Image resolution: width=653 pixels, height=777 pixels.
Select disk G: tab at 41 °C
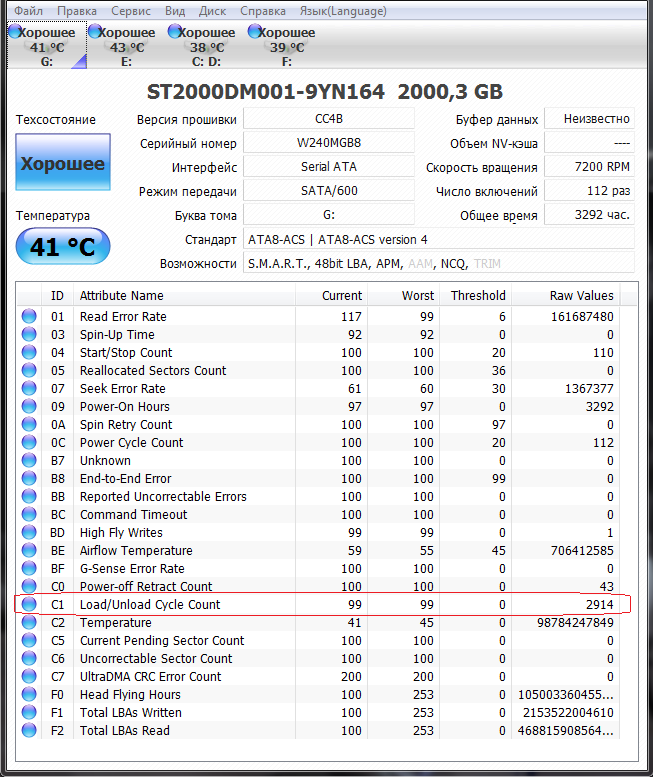click(x=47, y=46)
